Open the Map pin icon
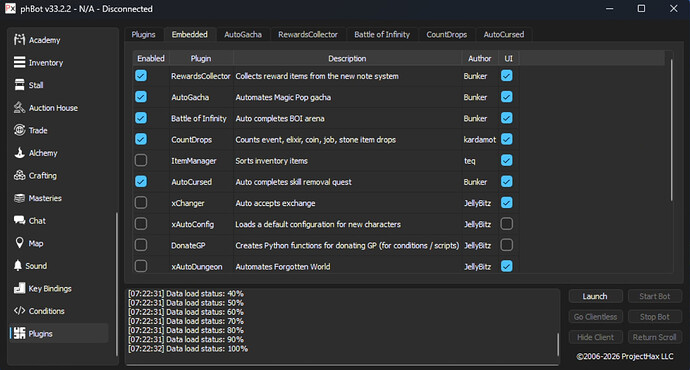Image resolution: width=690 pixels, height=370 pixels. [x=19, y=243]
